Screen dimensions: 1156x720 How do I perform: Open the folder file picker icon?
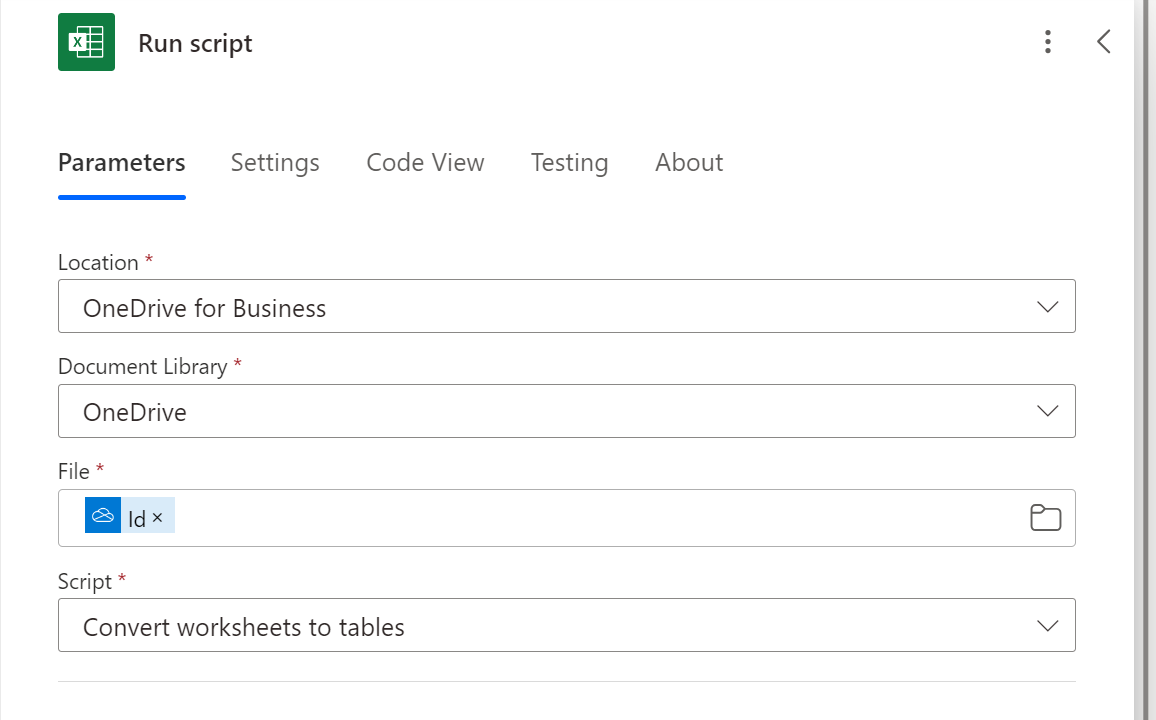pyautogui.click(x=1045, y=518)
